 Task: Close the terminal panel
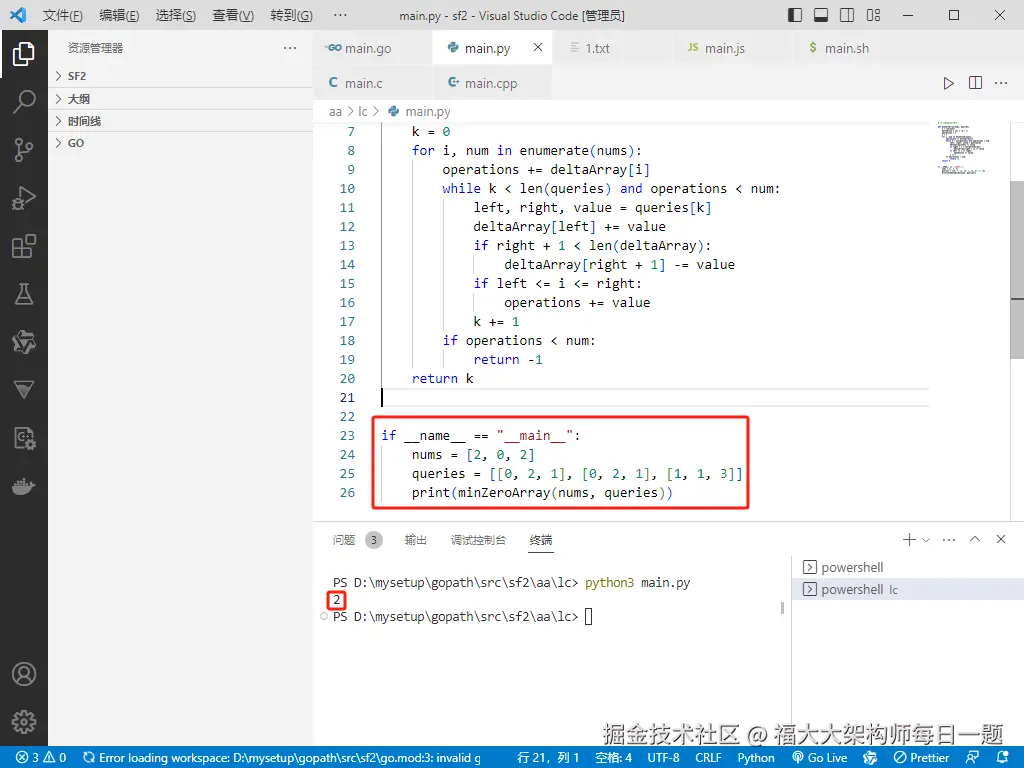(1000, 539)
